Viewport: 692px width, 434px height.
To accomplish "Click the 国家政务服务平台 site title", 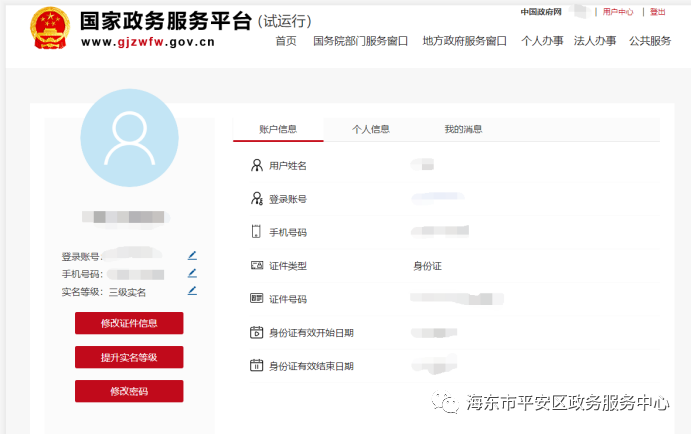I will (166, 21).
